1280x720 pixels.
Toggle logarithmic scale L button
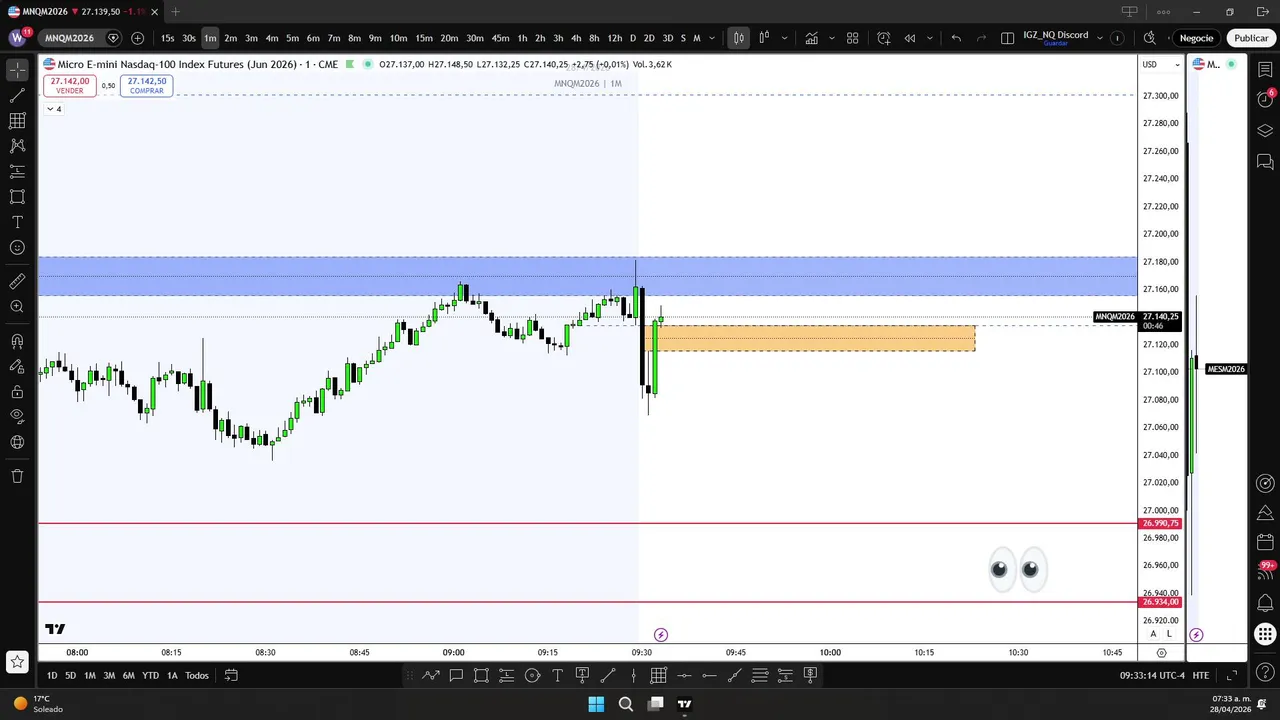click(x=1169, y=634)
